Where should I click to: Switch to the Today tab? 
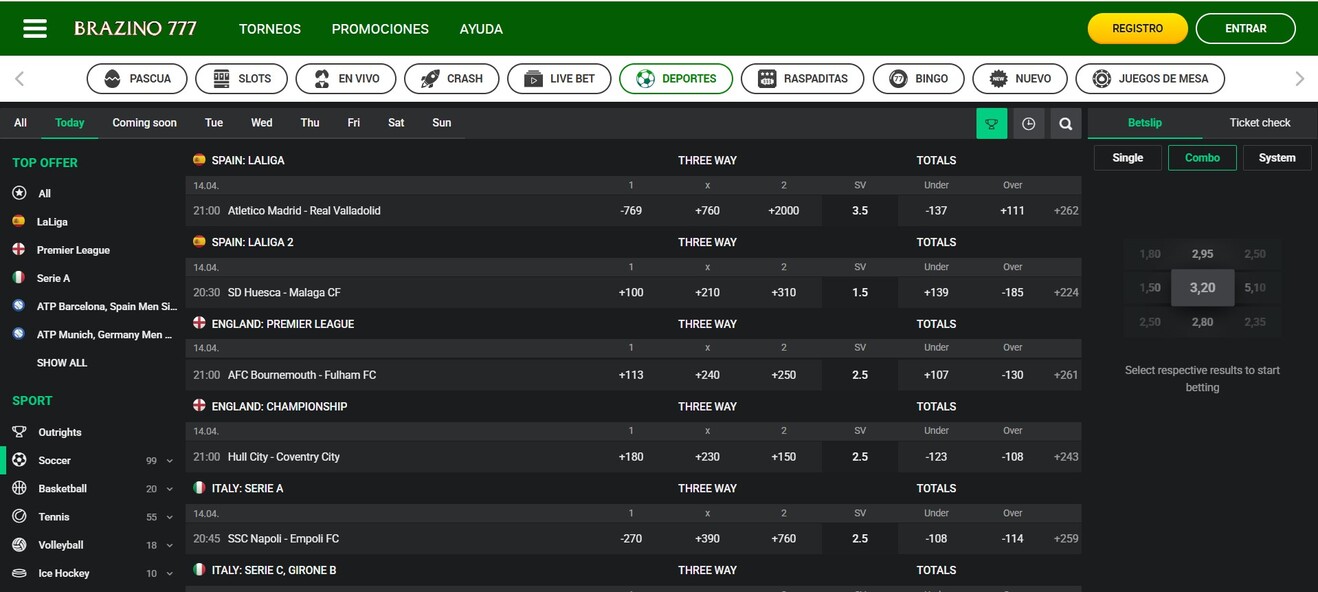(x=70, y=123)
